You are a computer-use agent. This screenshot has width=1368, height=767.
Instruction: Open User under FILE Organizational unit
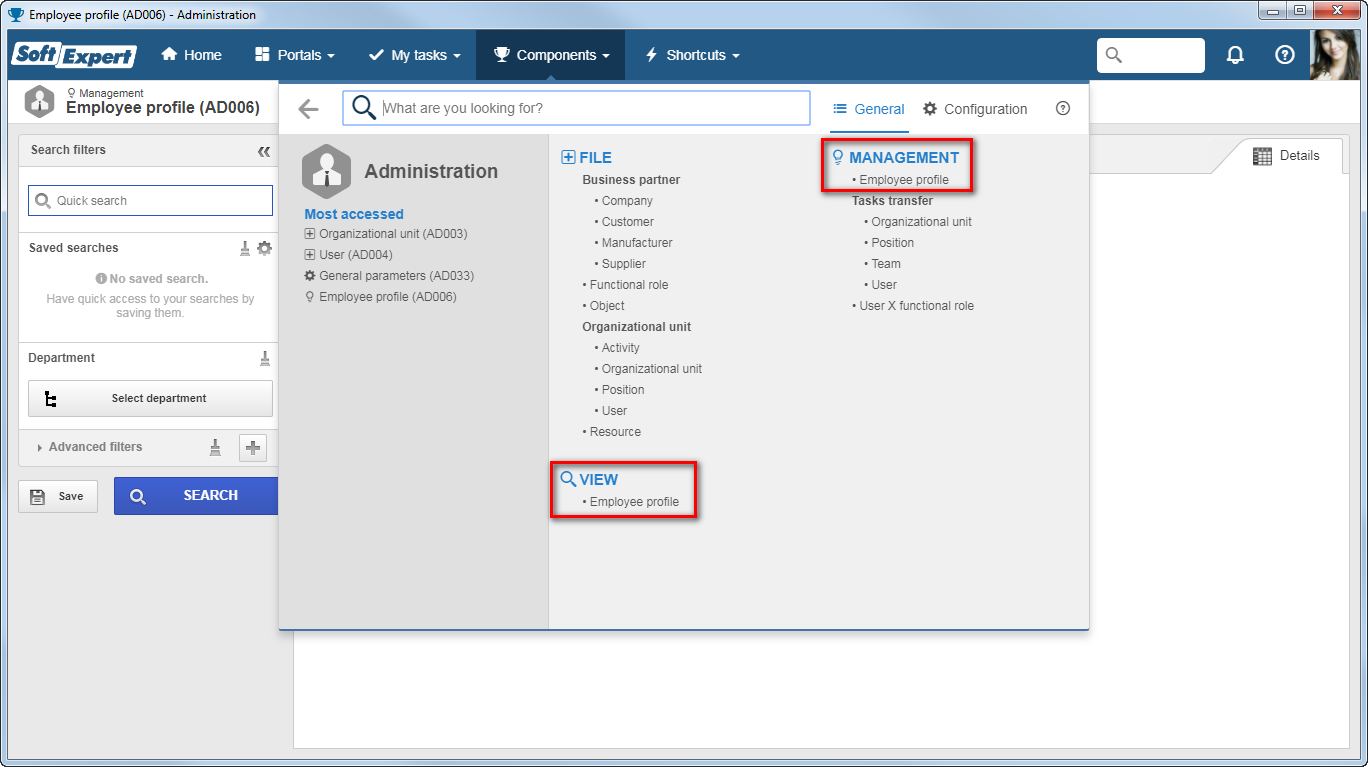(614, 411)
